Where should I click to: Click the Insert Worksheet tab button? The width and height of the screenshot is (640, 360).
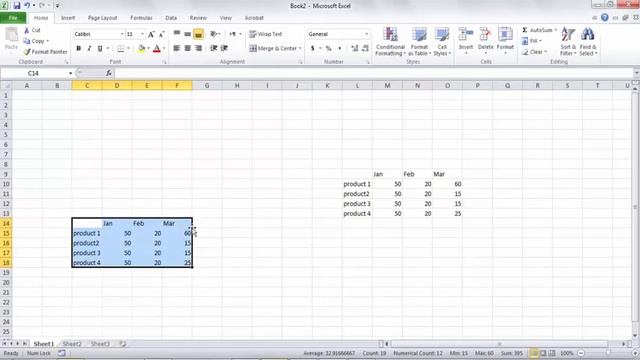pos(122,344)
